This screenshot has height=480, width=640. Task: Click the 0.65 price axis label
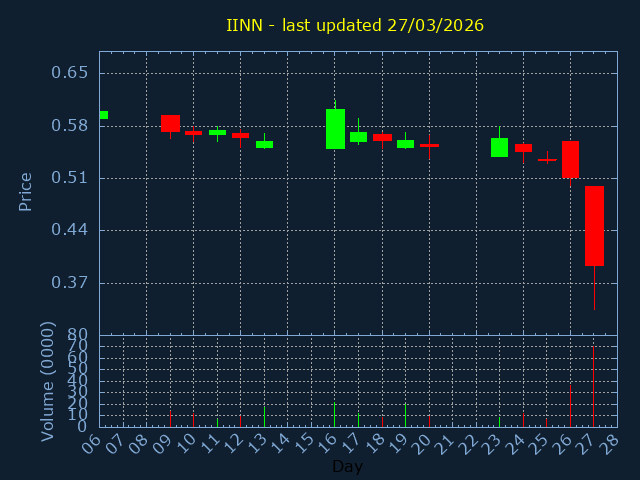click(70, 73)
